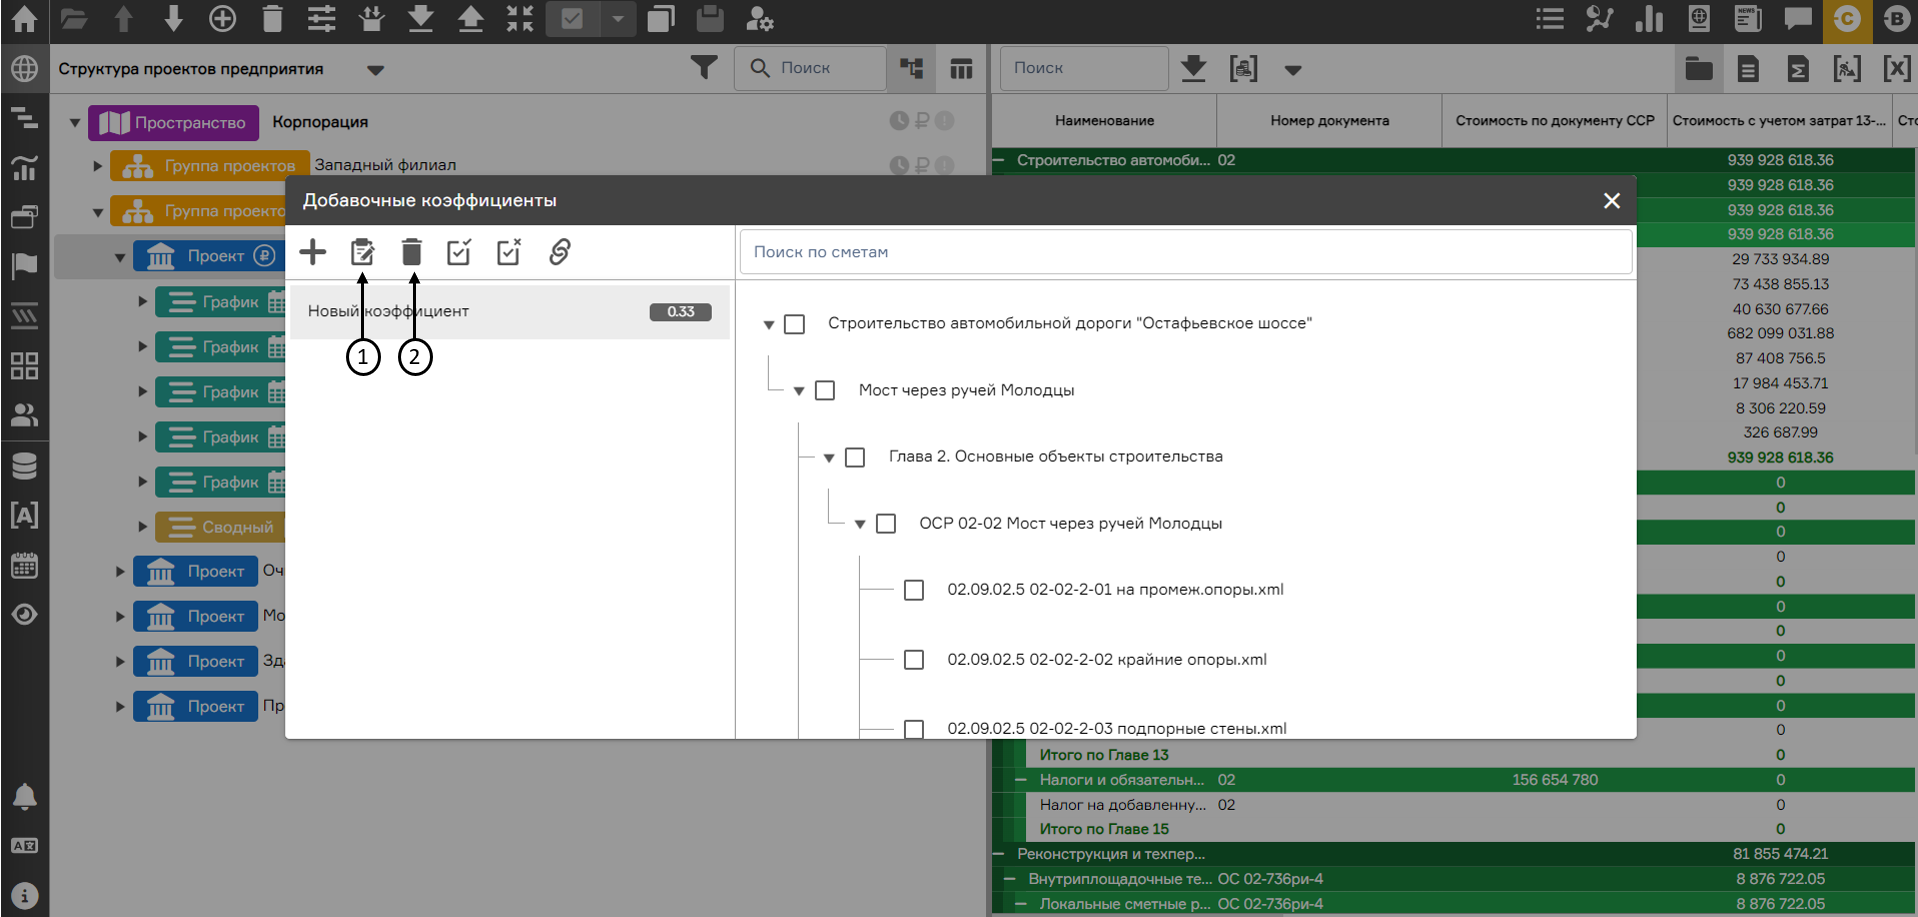
Task: Add a new coefficient with plus icon
Action: [x=313, y=252]
